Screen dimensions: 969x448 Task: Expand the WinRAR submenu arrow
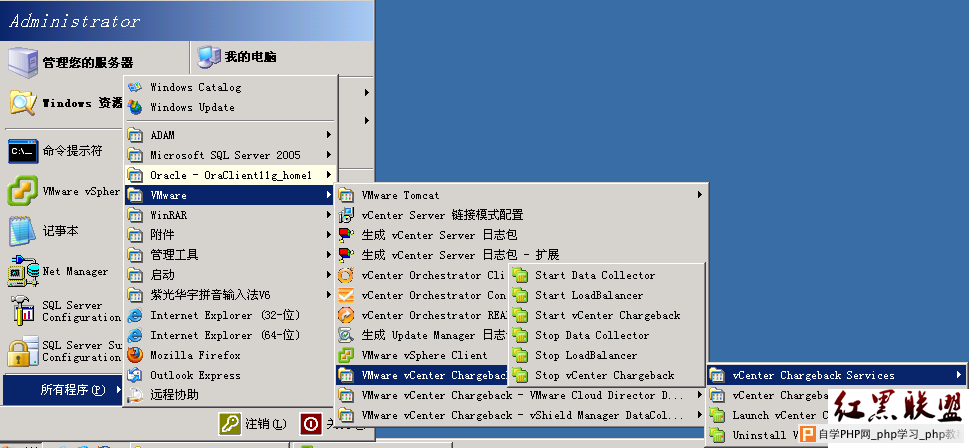(x=329, y=215)
